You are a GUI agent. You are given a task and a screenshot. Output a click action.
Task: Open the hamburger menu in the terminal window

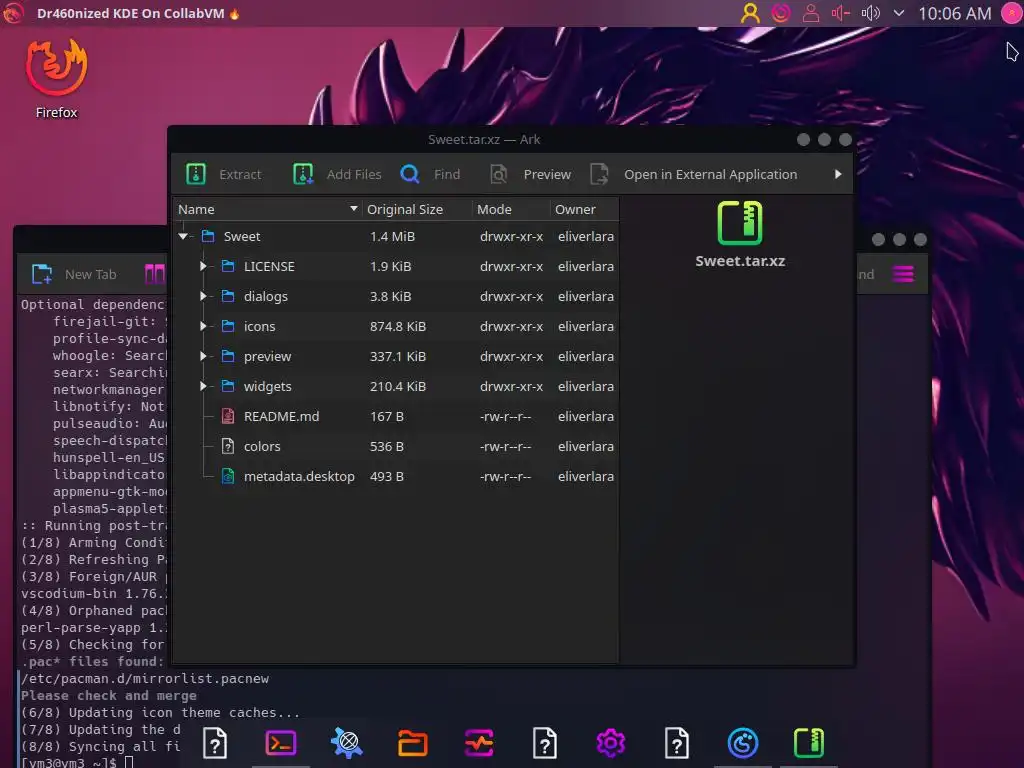pos(903,274)
